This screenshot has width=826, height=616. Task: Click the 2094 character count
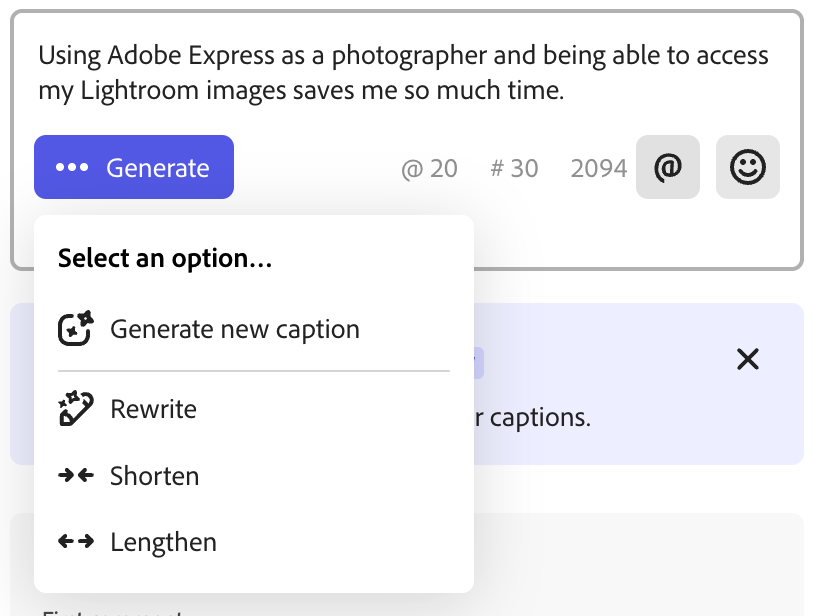(x=598, y=169)
